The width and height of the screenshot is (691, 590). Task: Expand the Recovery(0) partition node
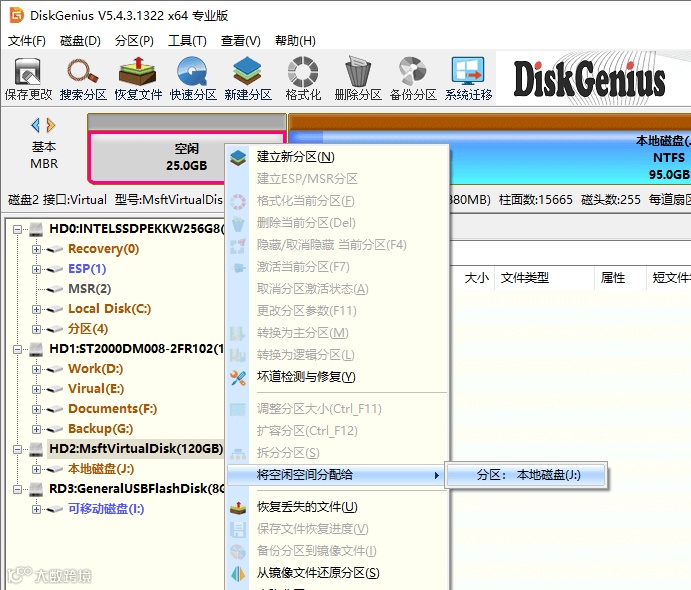(36, 249)
